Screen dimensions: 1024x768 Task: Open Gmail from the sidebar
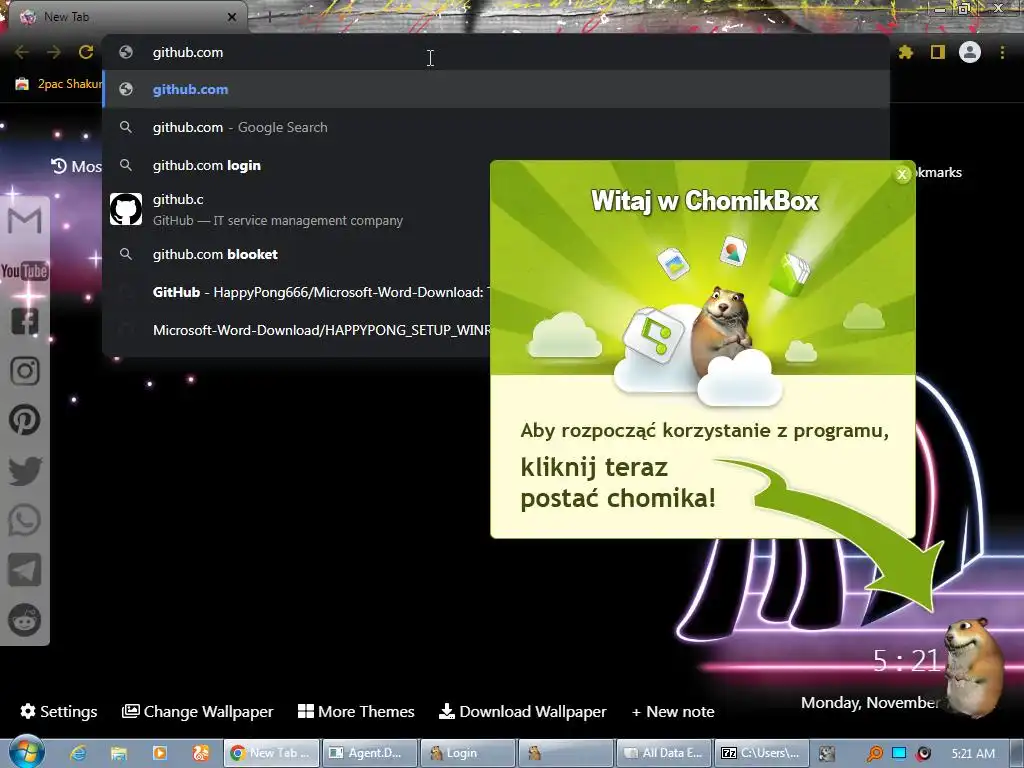25,221
